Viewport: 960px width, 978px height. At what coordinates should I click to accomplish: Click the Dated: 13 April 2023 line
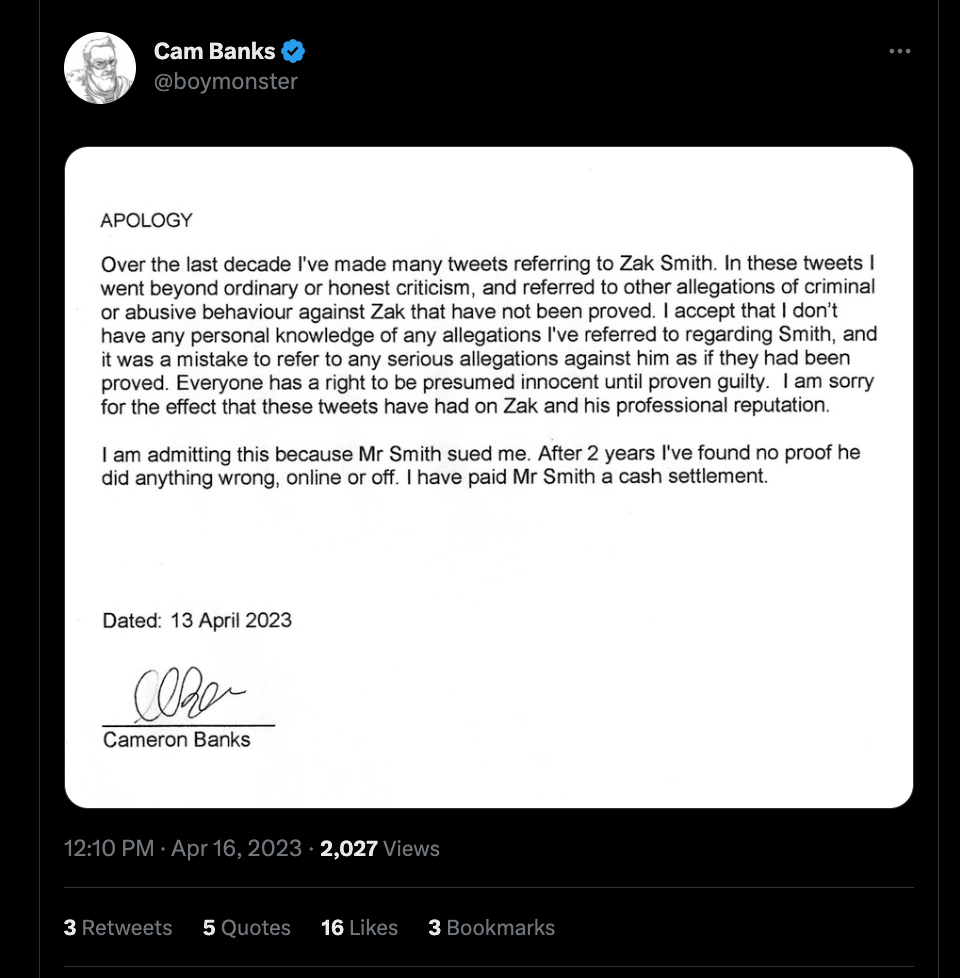pos(197,620)
